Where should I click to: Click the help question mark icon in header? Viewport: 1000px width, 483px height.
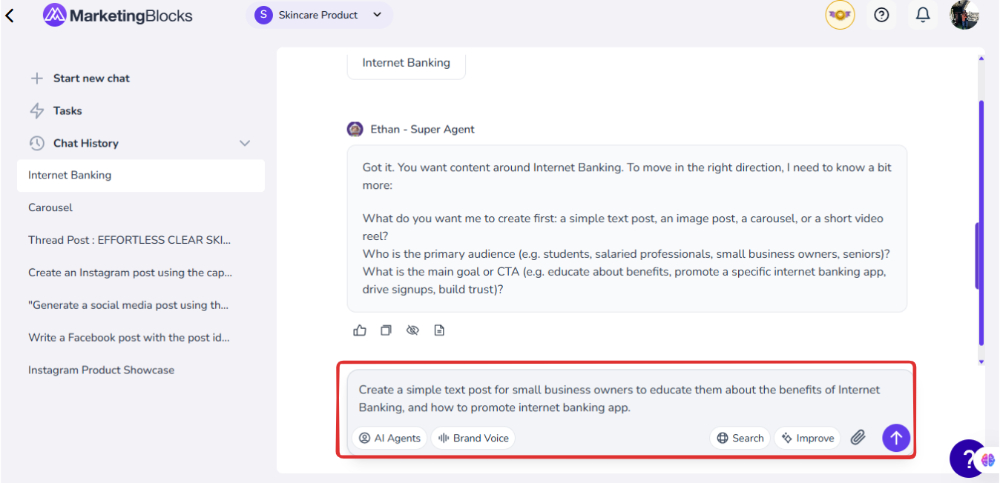pos(881,15)
